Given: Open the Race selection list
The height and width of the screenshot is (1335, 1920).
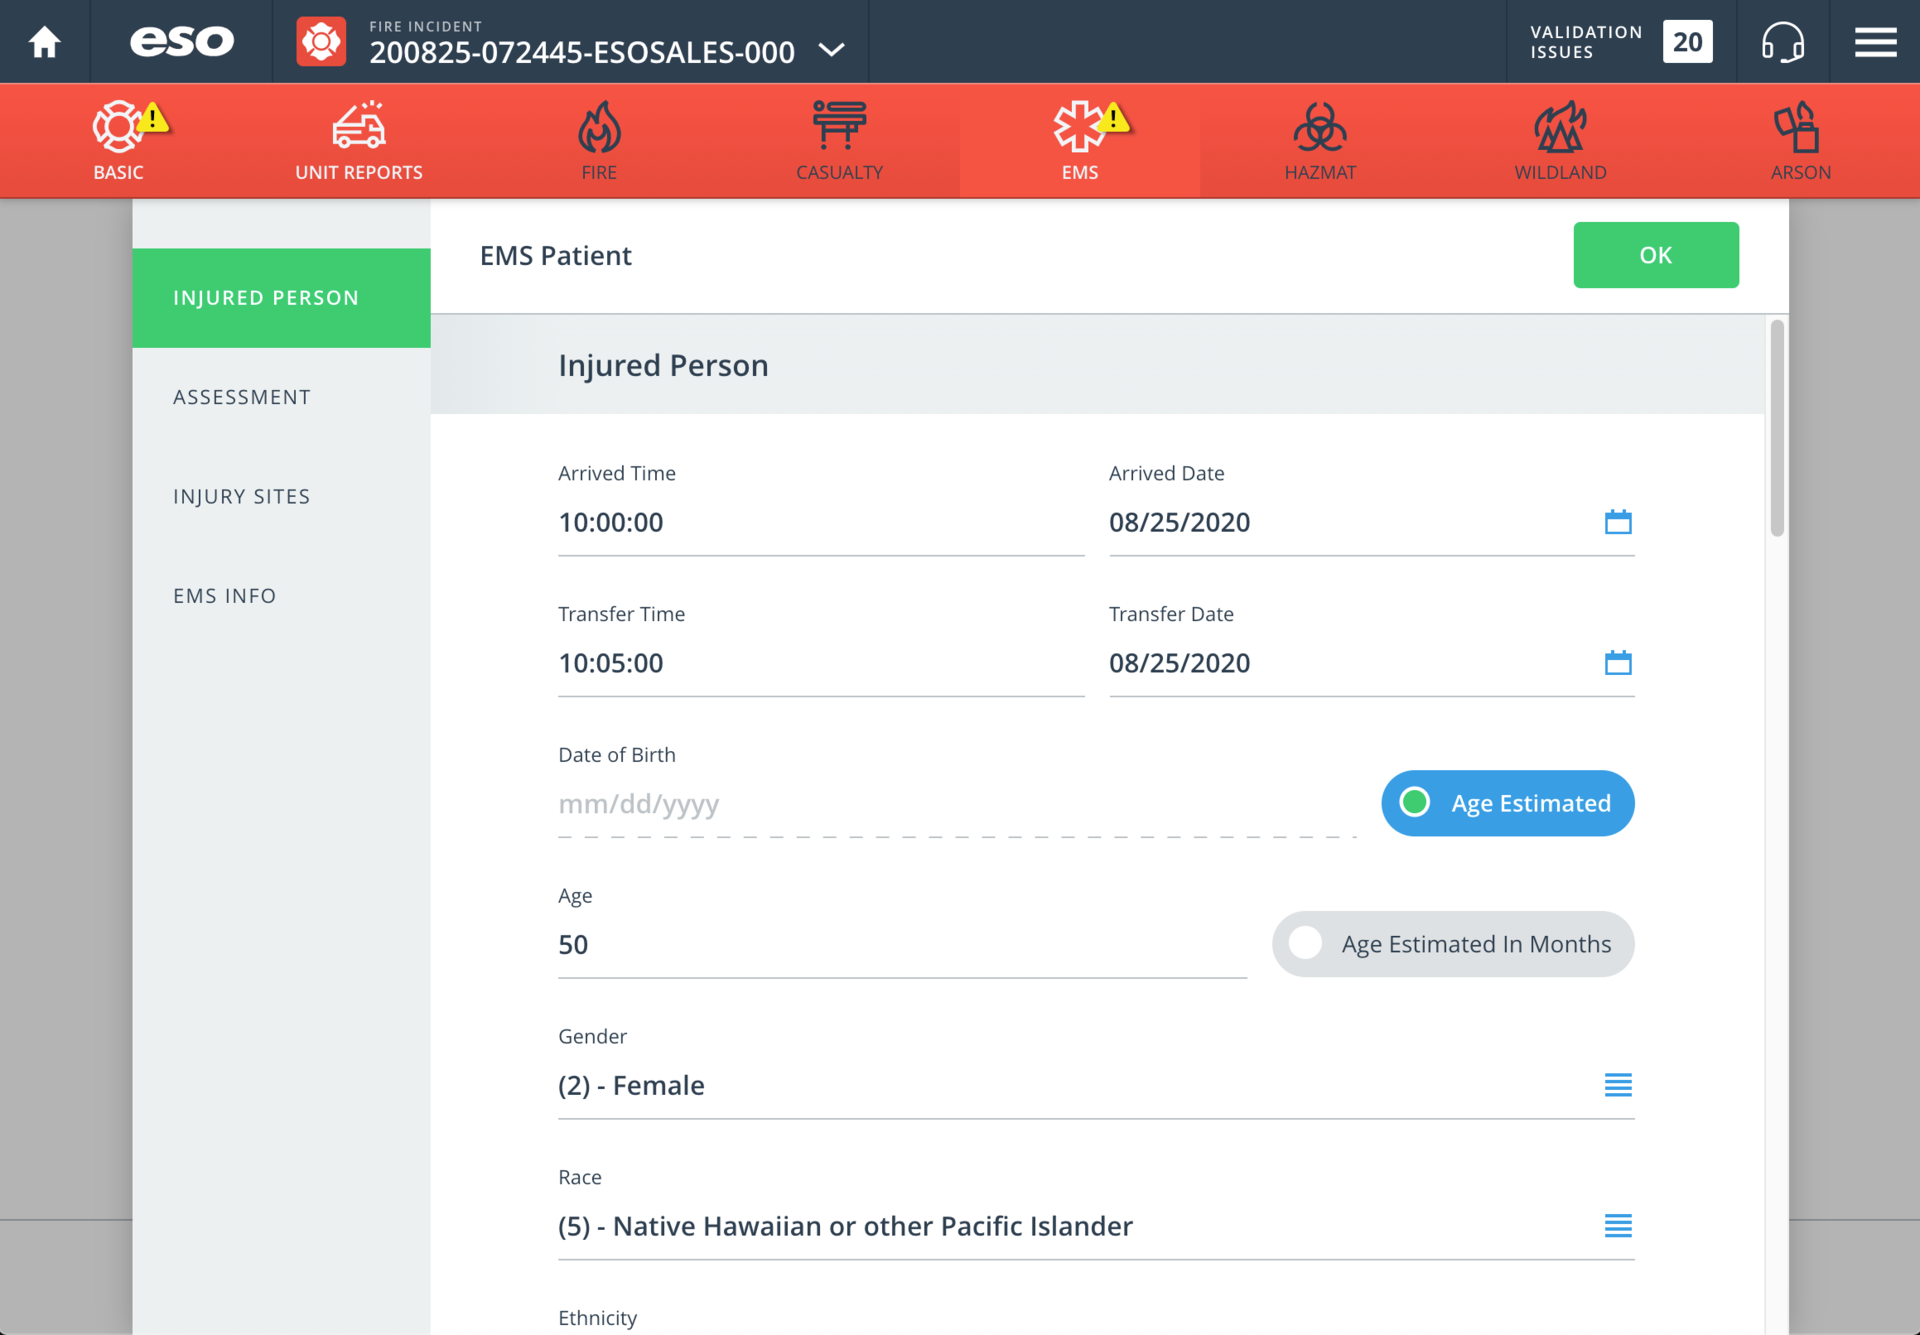Looking at the screenshot, I should click(1617, 1226).
